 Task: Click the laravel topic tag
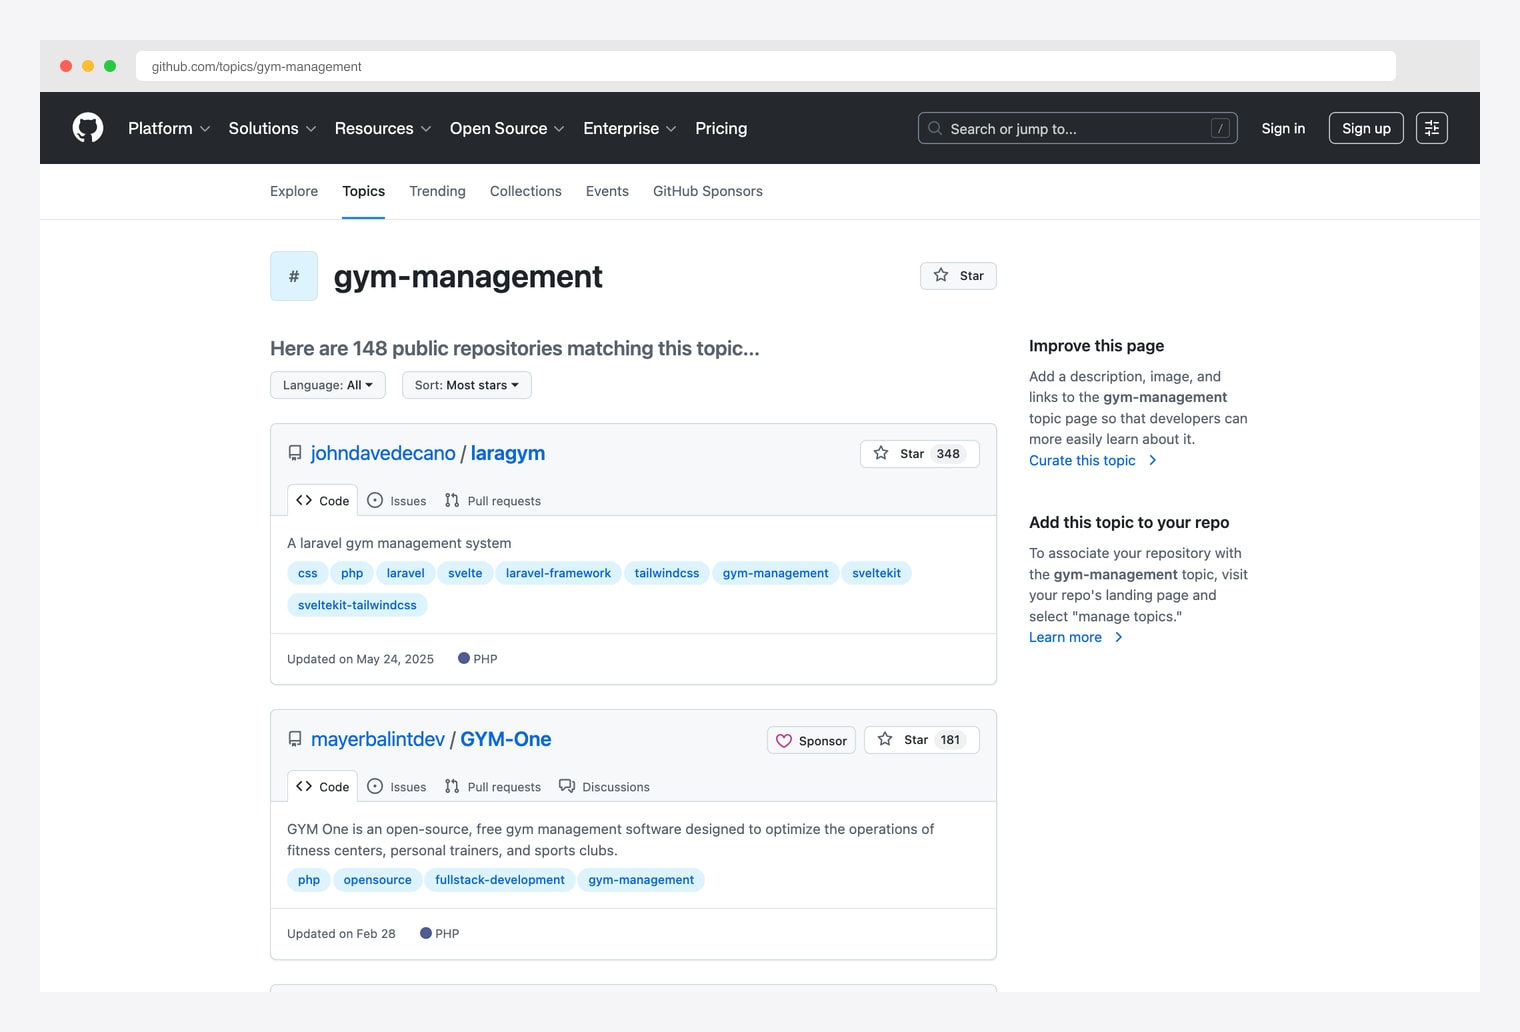pyautogui.click(x=406, y=573)
